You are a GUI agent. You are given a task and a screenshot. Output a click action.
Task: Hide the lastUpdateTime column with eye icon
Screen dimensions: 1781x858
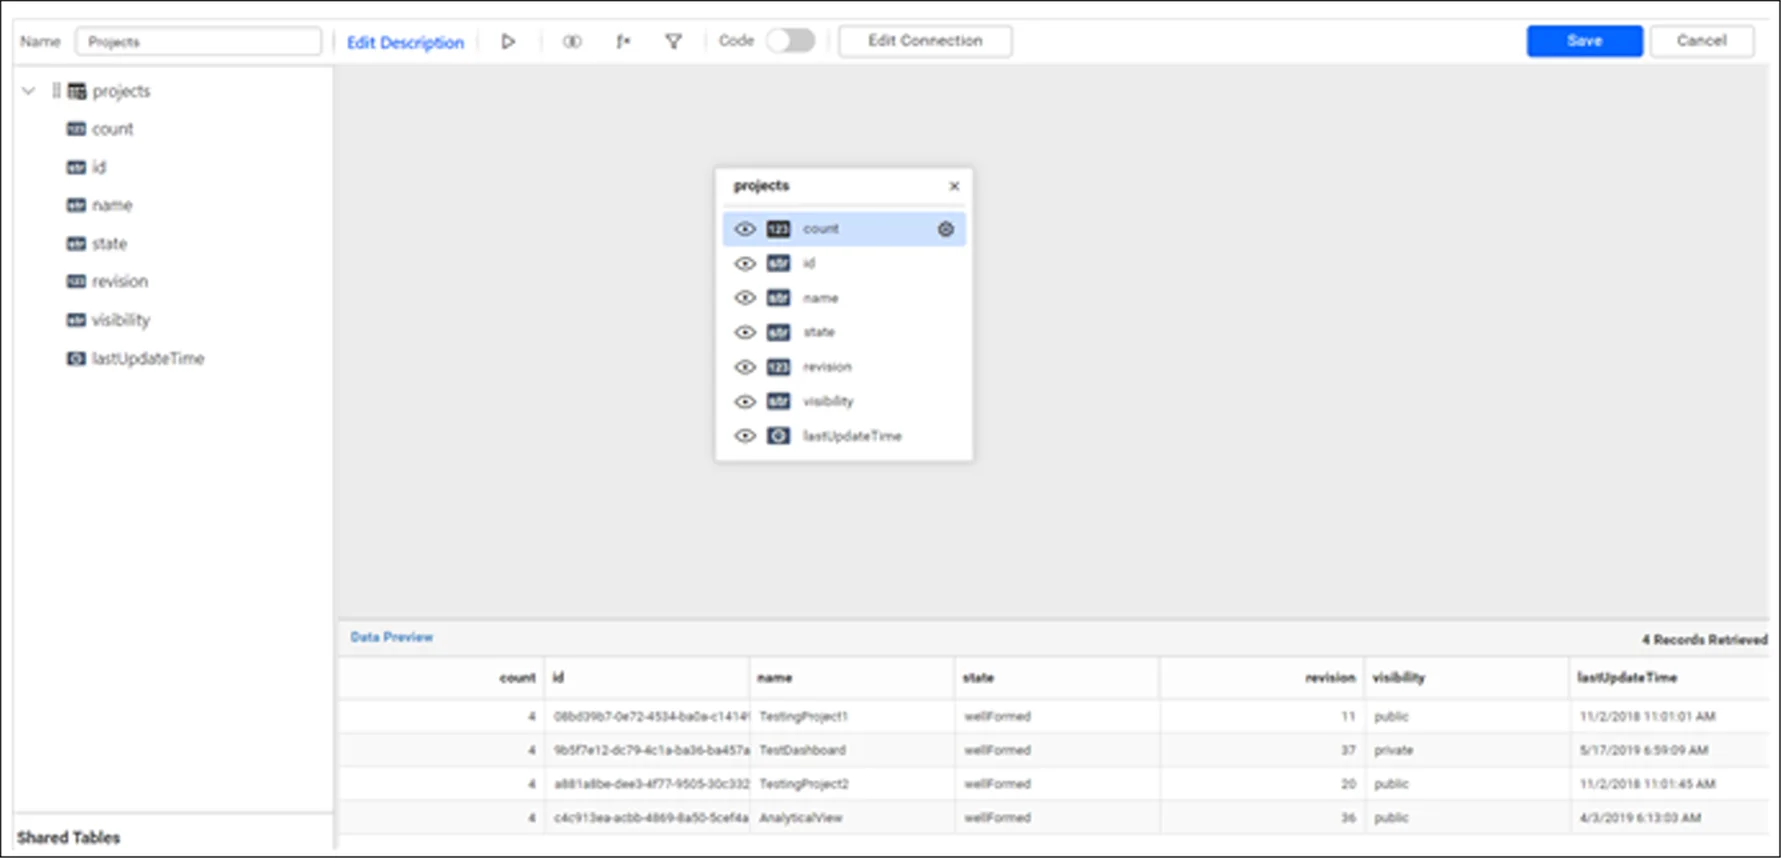745,436
